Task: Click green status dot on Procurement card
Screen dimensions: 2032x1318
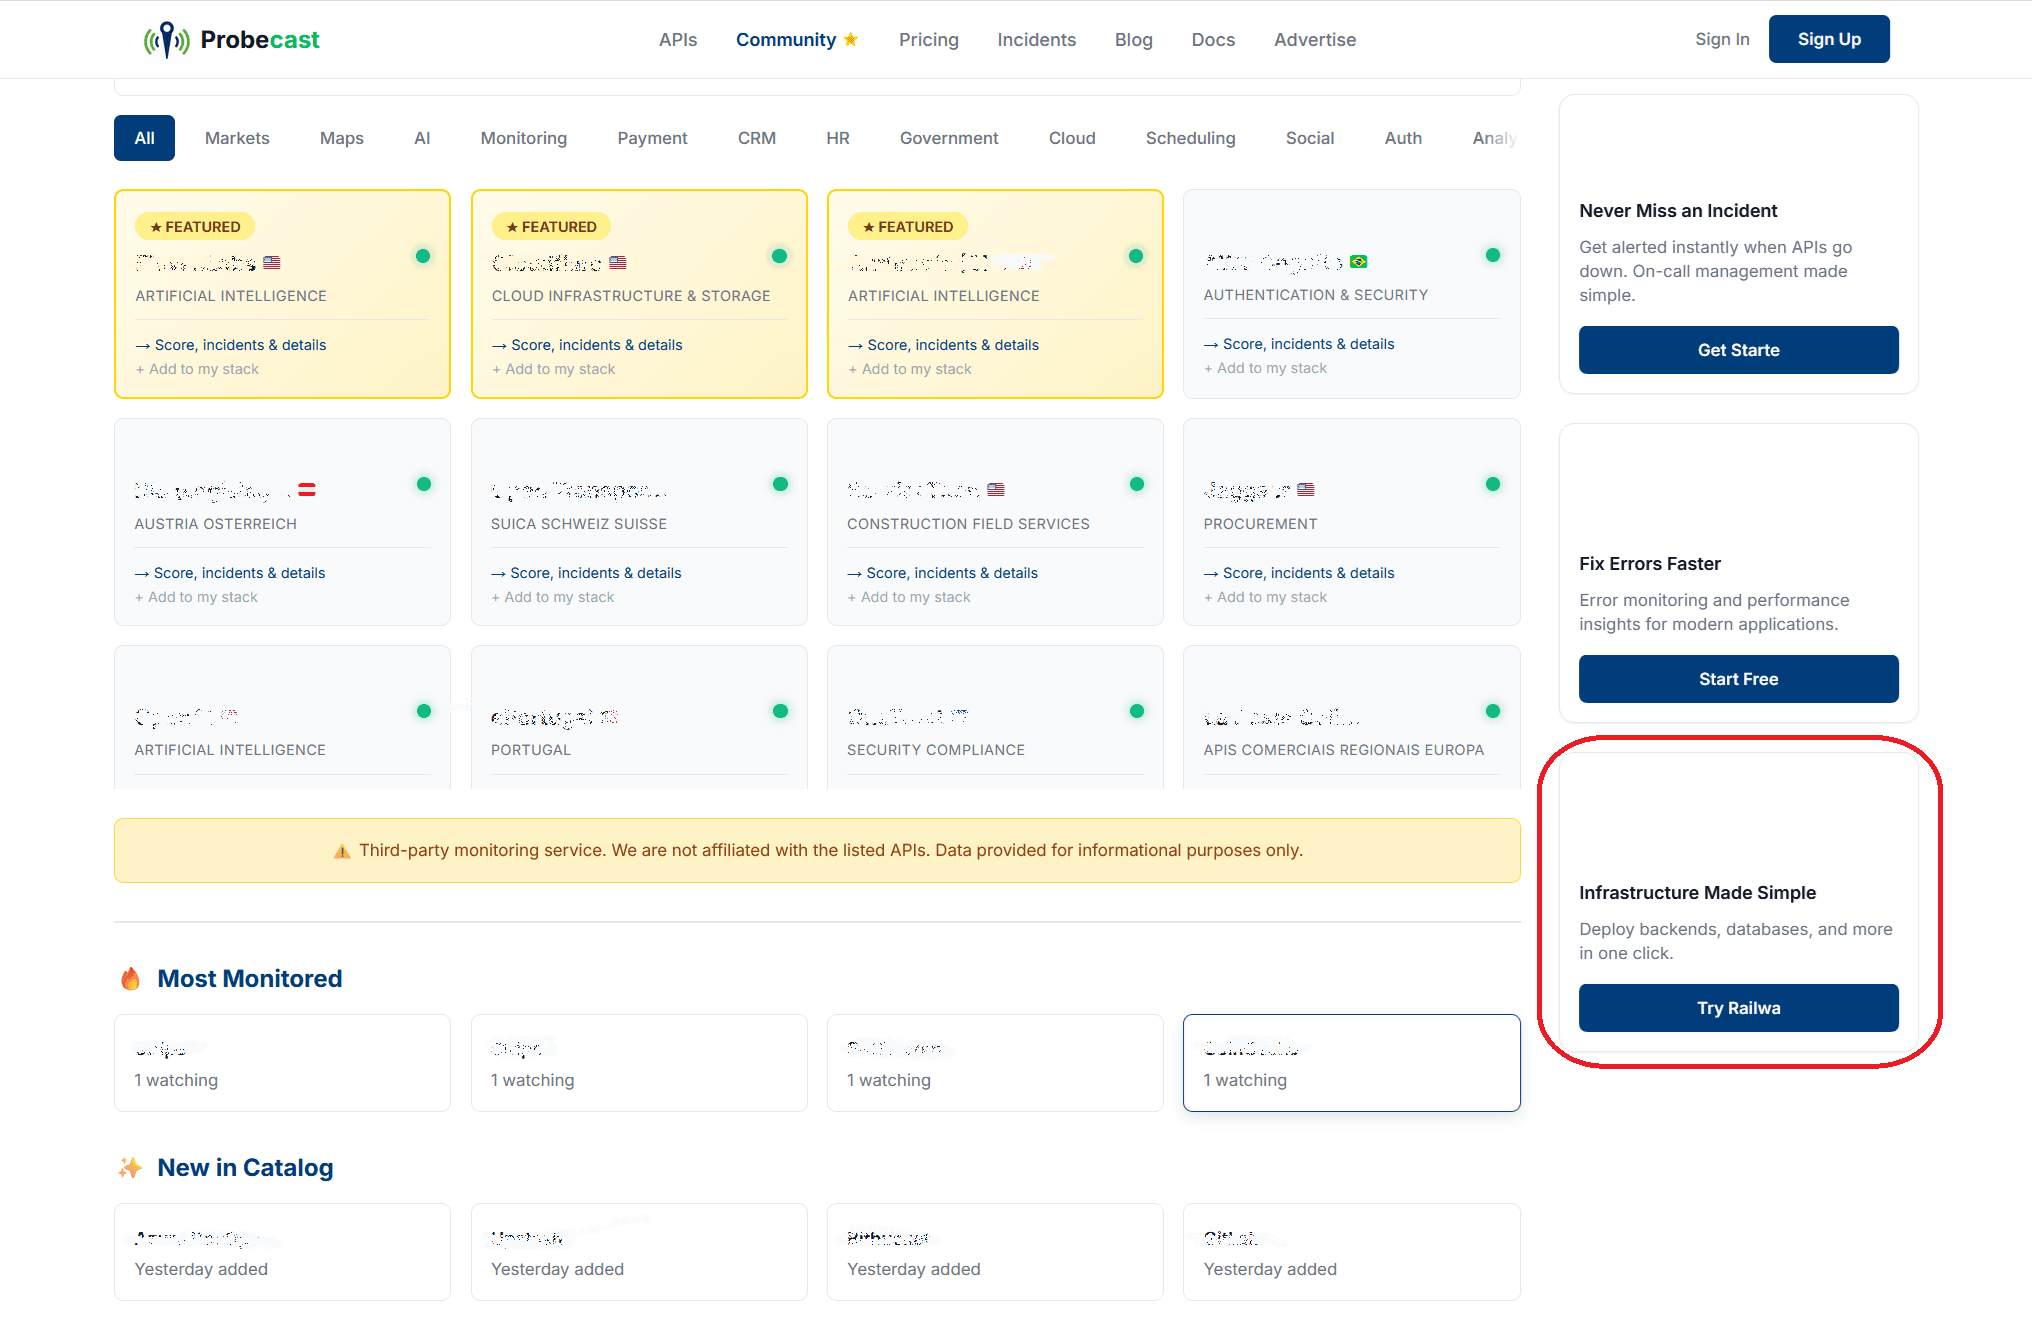Action: tap(1492, 484)
